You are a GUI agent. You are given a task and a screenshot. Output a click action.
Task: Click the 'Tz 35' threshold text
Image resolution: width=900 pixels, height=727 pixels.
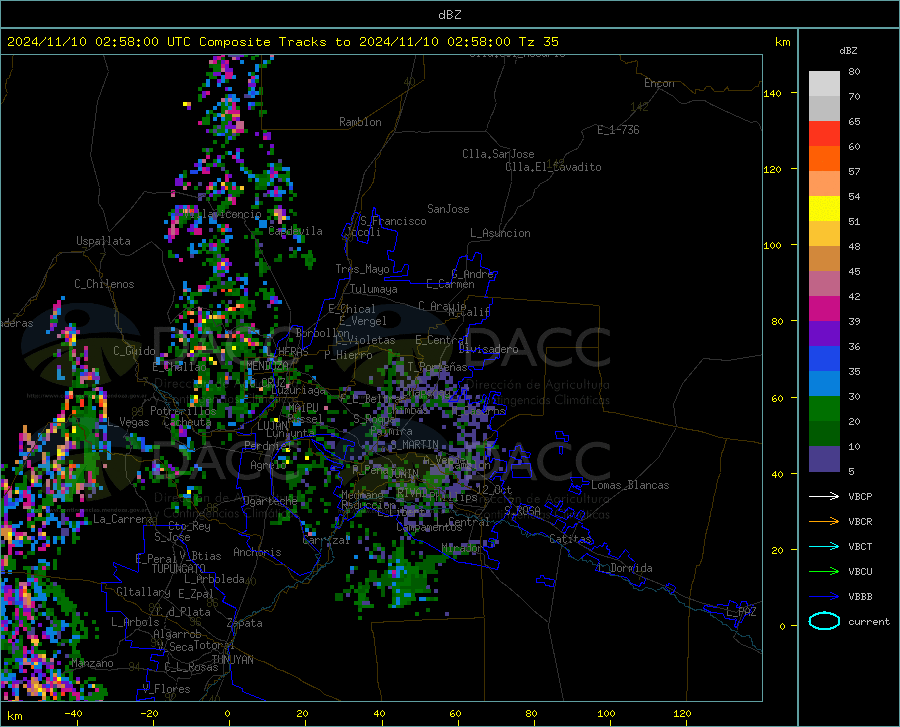(x=538, y=42)
